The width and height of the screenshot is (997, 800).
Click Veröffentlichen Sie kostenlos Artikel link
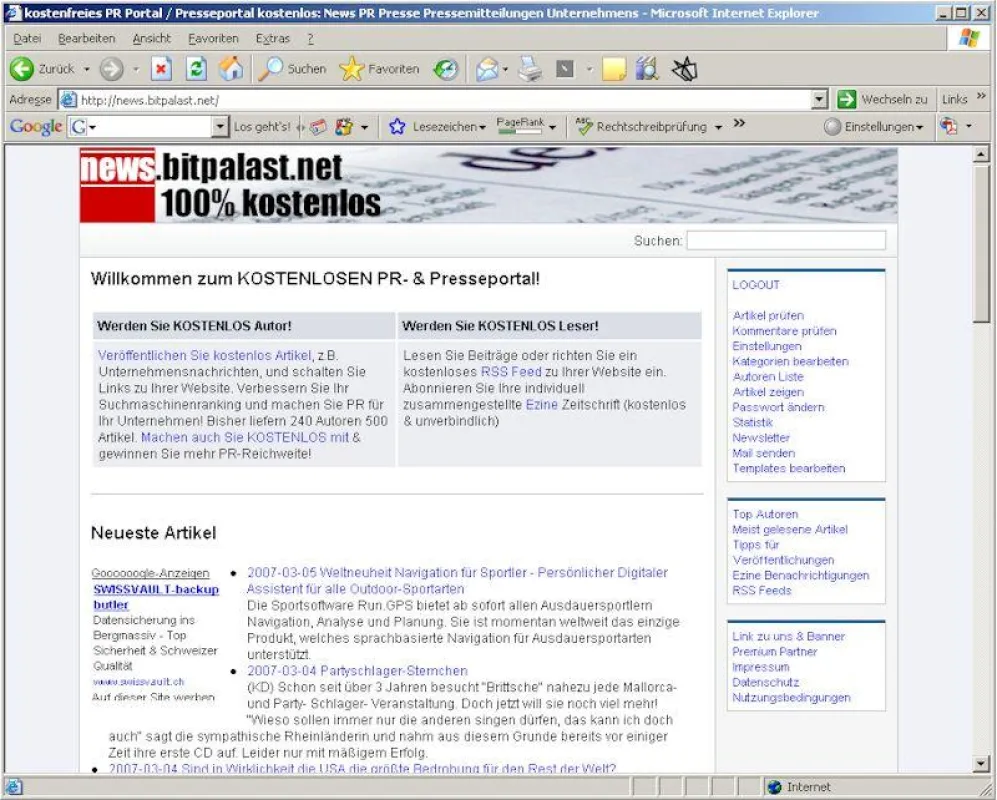tap(205, 355)
